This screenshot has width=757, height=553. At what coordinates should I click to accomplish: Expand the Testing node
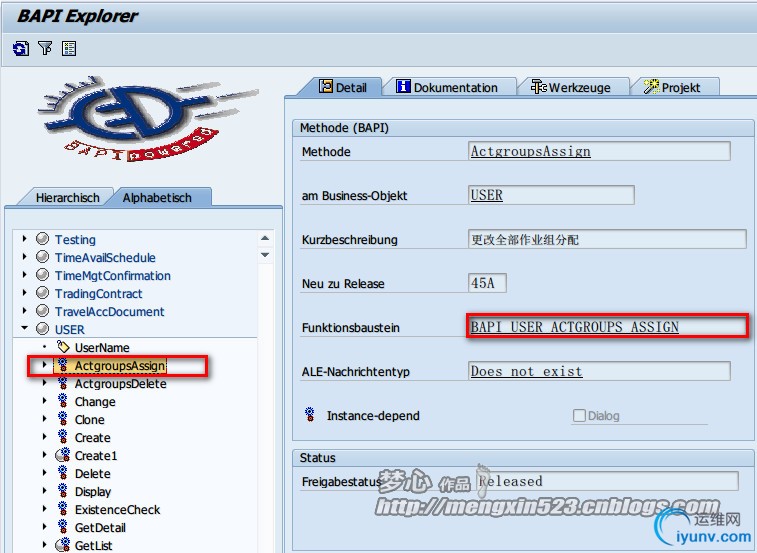(x=24, y=239)
